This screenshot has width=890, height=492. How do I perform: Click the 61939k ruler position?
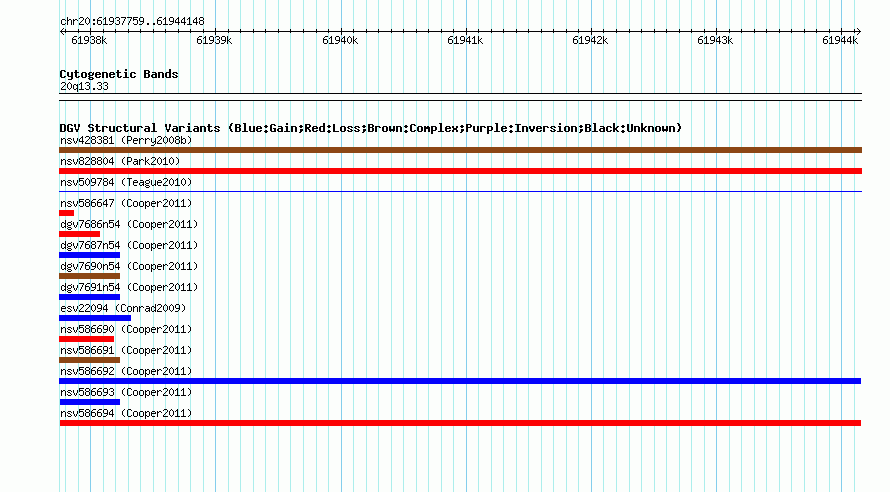[x=214, y=40]
